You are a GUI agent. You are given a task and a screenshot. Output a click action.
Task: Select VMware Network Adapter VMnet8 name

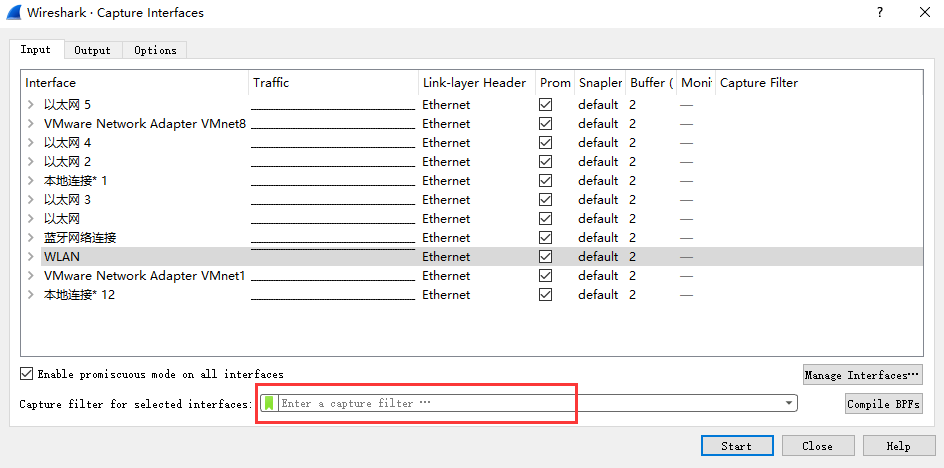pyautogui.click(x=145, y=123)
